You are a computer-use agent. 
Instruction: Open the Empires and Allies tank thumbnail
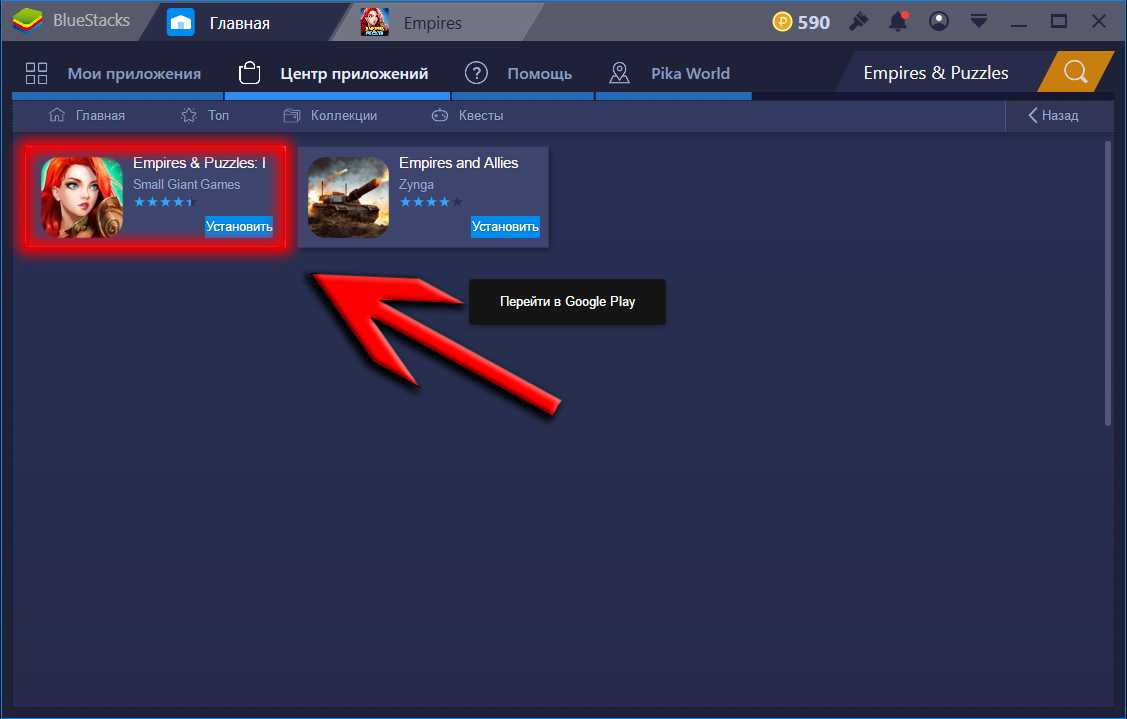click(348, 197)
